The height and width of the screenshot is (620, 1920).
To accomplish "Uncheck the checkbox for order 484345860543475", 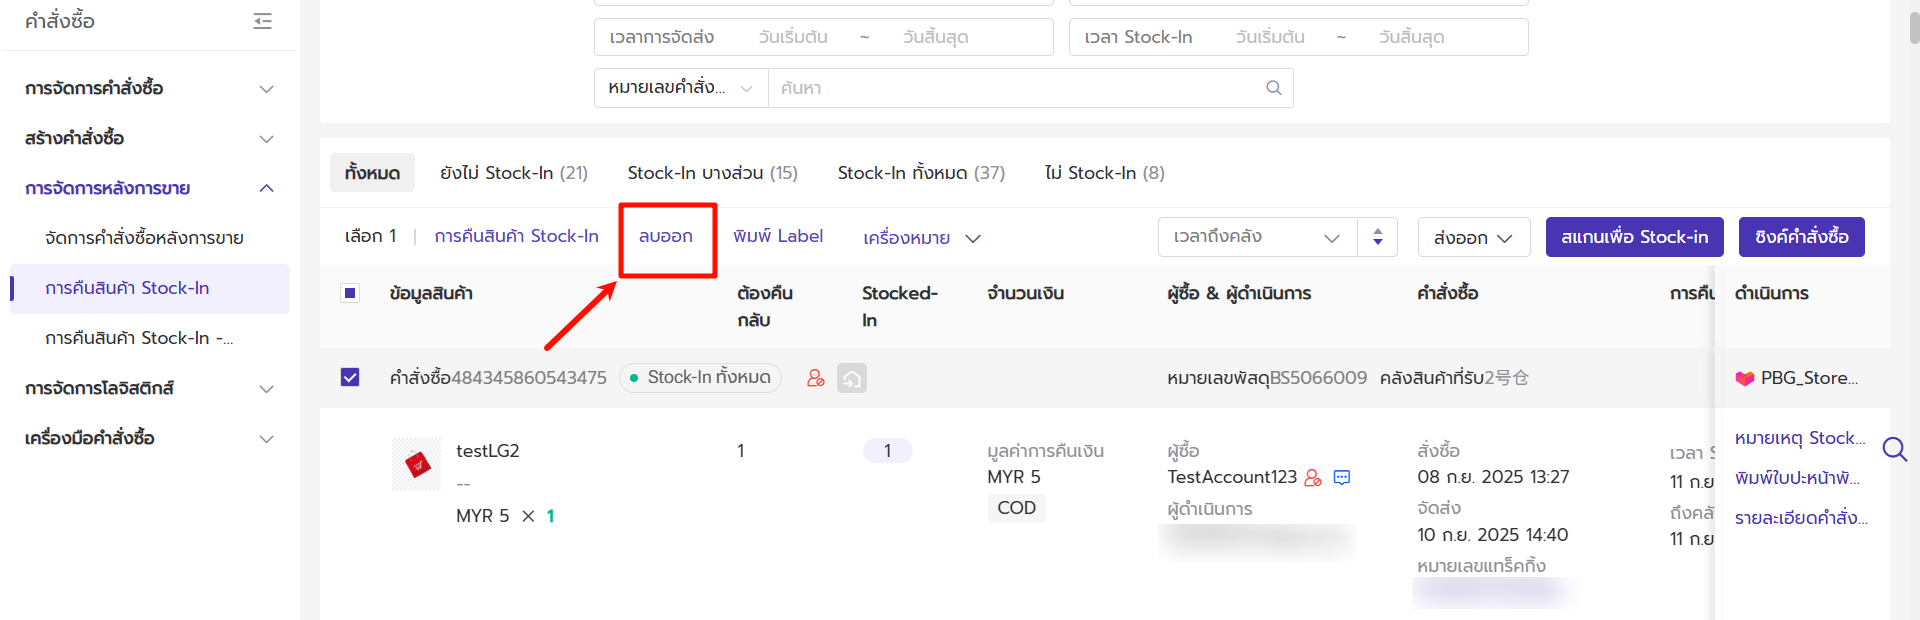I will 350,377.
